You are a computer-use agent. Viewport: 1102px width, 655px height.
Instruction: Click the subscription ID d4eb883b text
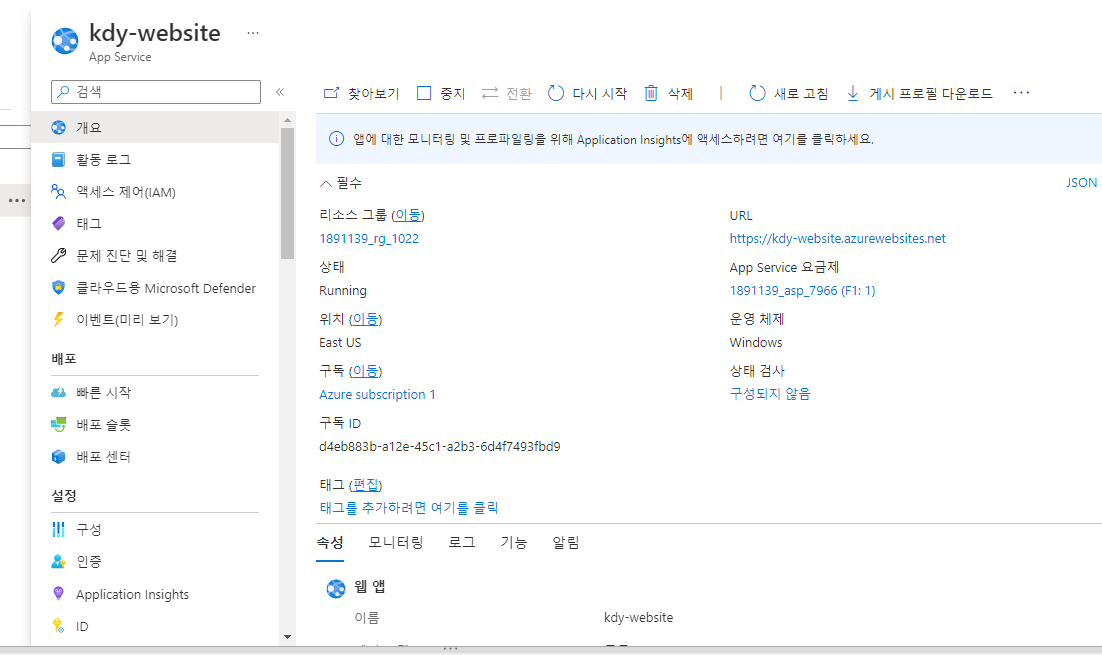[440, 447]
